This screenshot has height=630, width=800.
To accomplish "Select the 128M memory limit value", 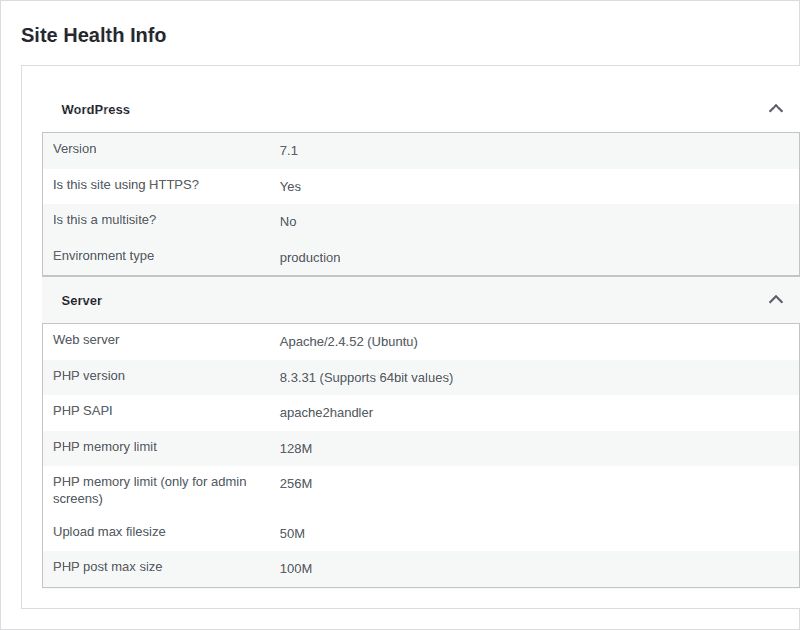I will (296, 449).
